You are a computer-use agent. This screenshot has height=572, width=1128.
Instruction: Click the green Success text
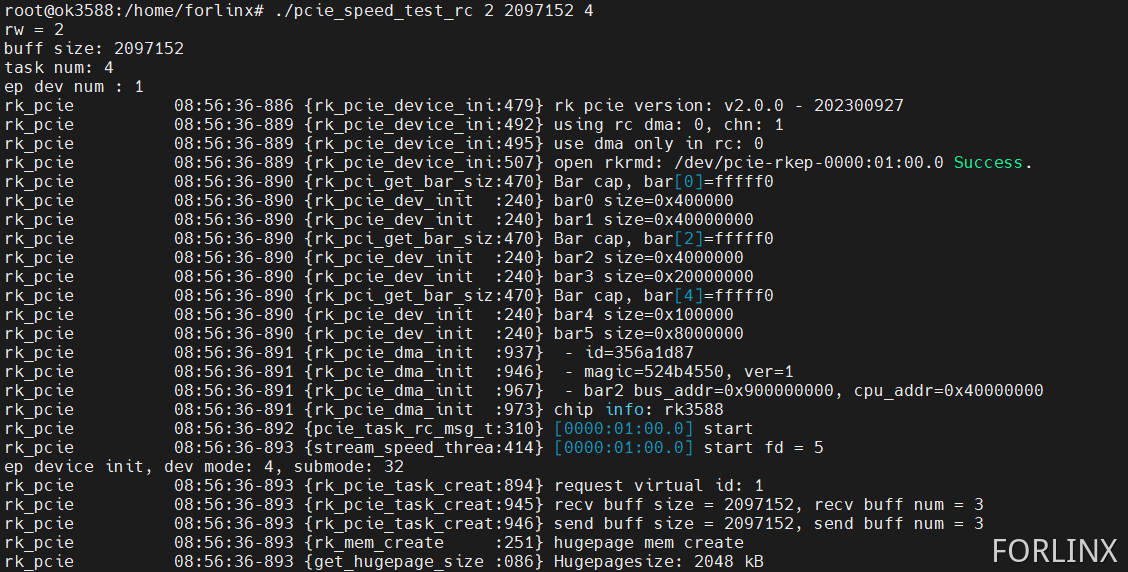(988, 163)
